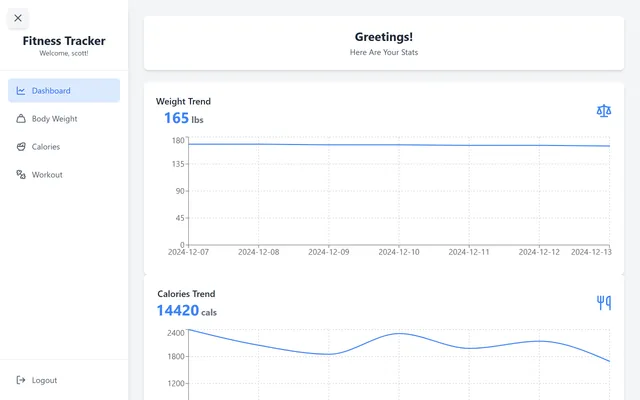Click the 165 lbs value

184,118
